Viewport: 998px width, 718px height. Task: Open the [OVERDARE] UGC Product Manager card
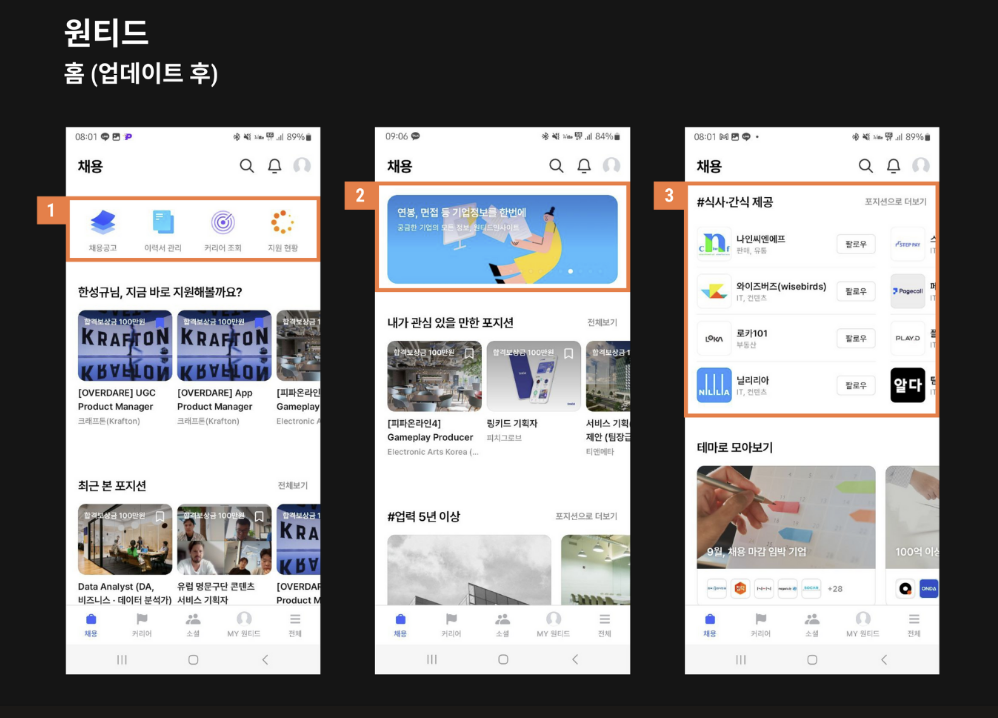point(125,368)
